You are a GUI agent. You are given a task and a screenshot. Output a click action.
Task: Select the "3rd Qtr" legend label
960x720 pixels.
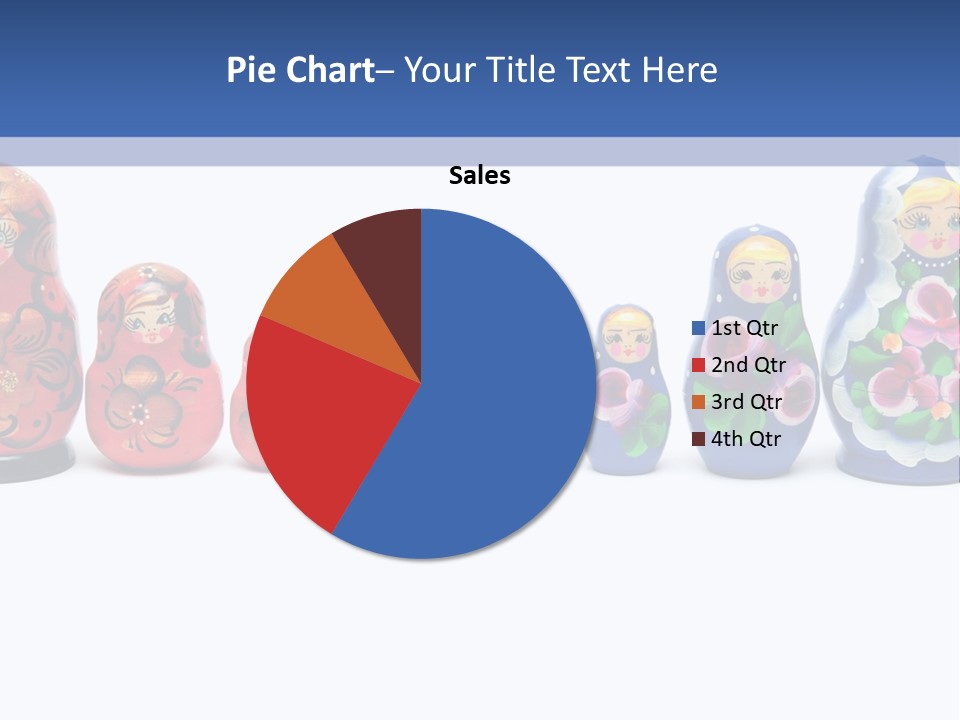(746, 402)
